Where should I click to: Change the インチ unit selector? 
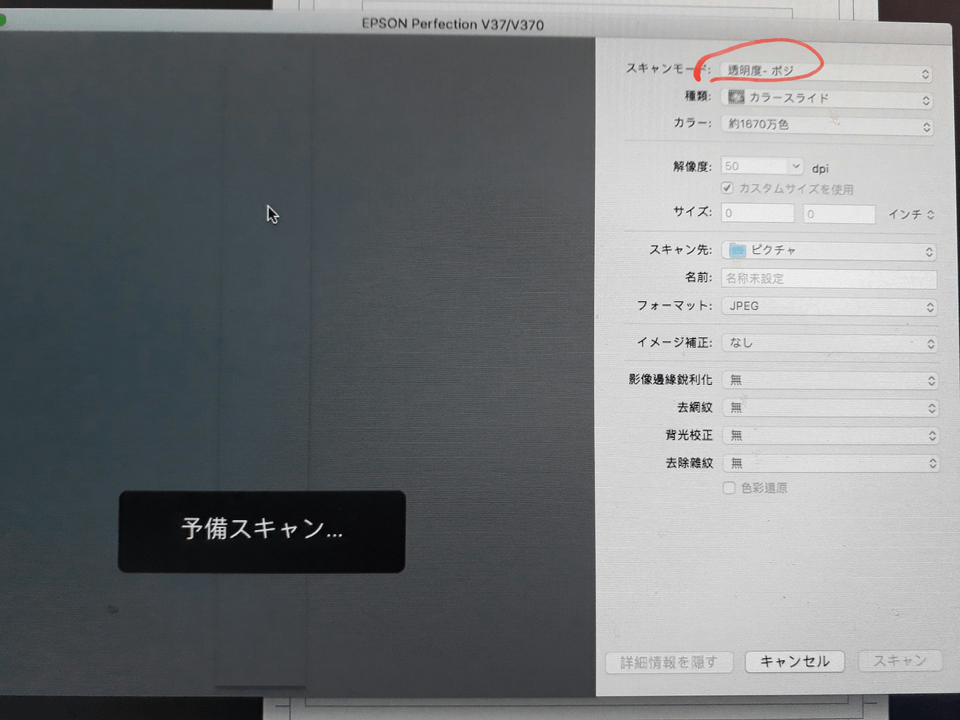pyautogui.click(x=911, y=214)
